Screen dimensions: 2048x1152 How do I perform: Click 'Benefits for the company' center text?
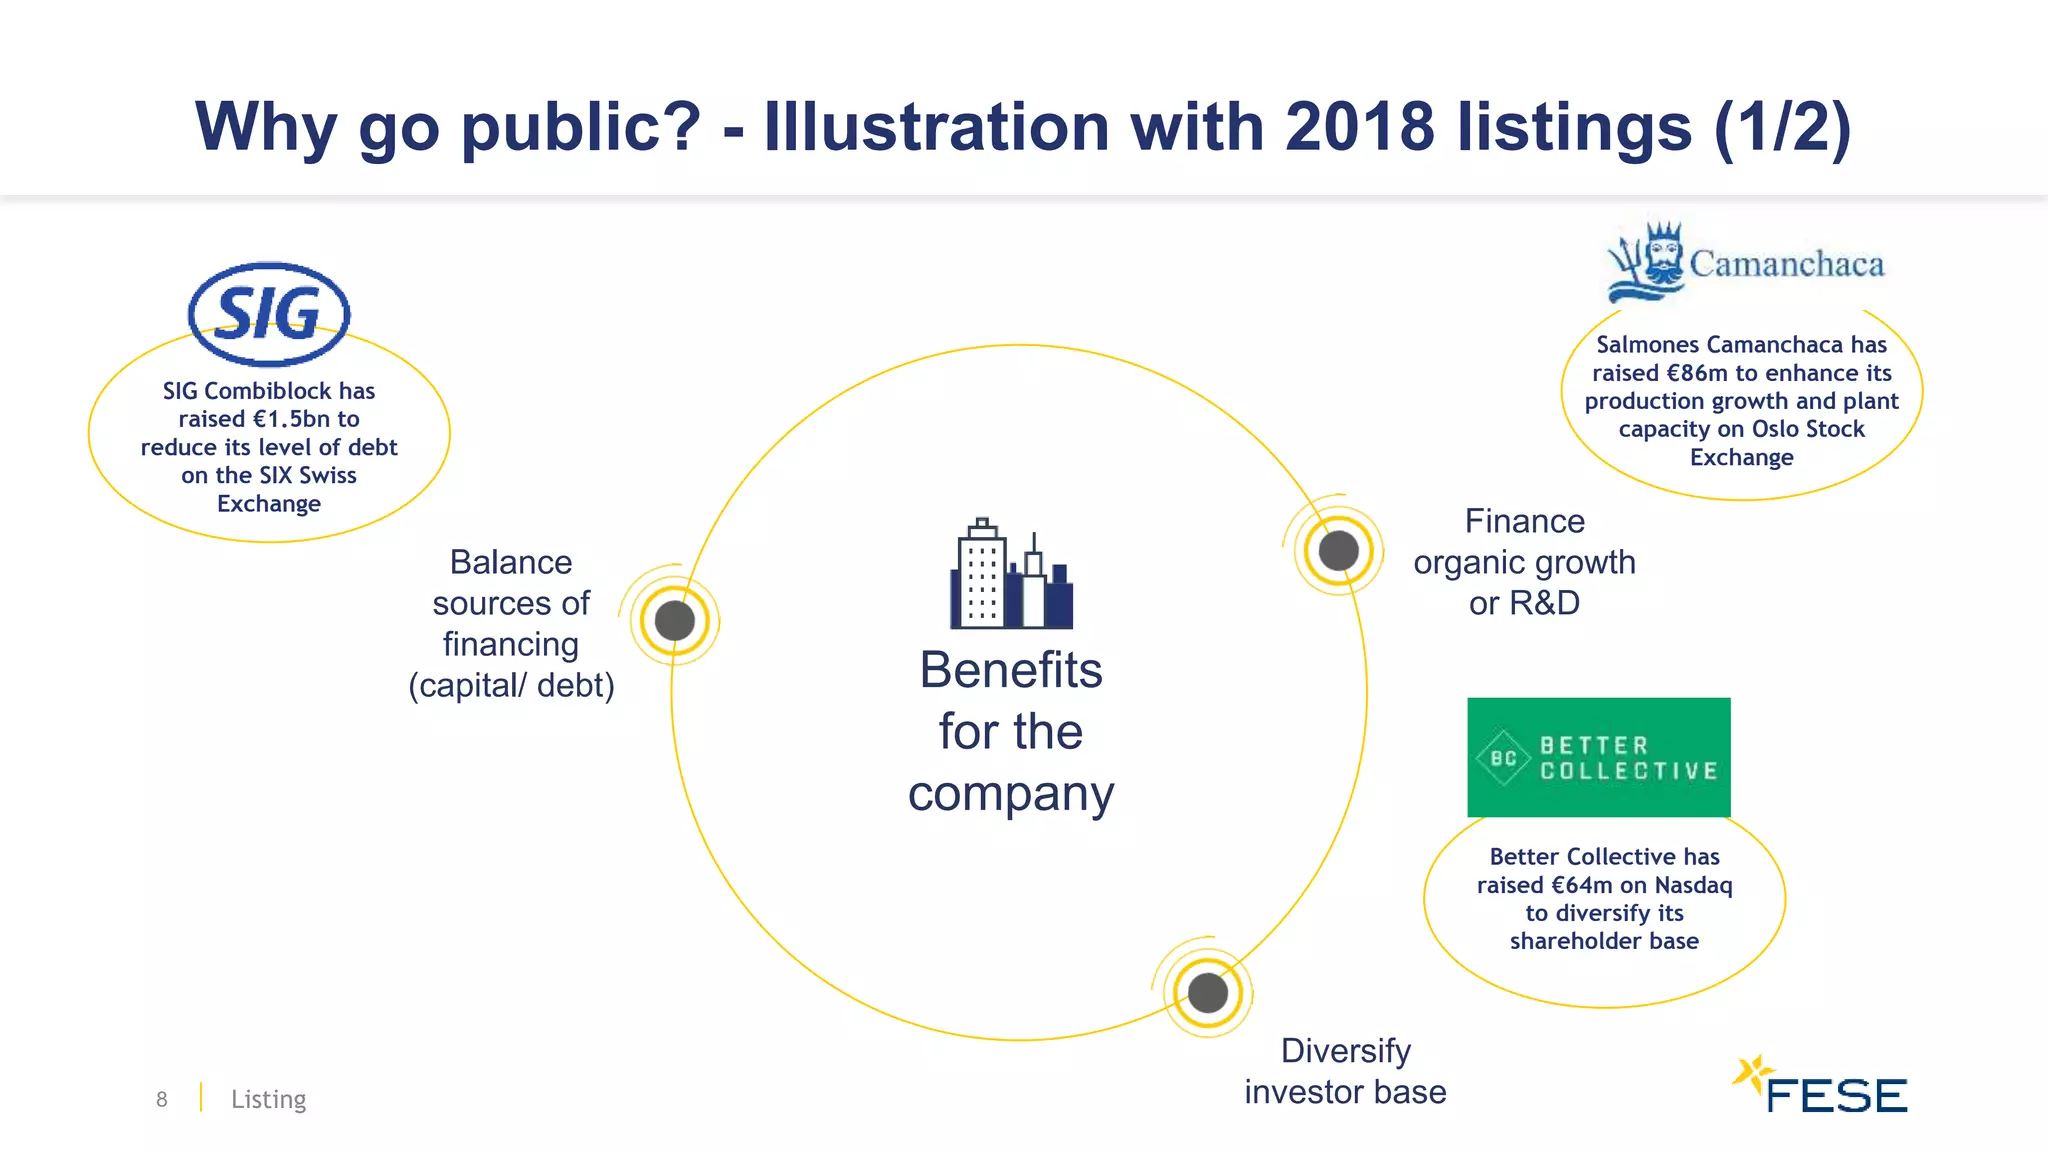point(1011,732)
